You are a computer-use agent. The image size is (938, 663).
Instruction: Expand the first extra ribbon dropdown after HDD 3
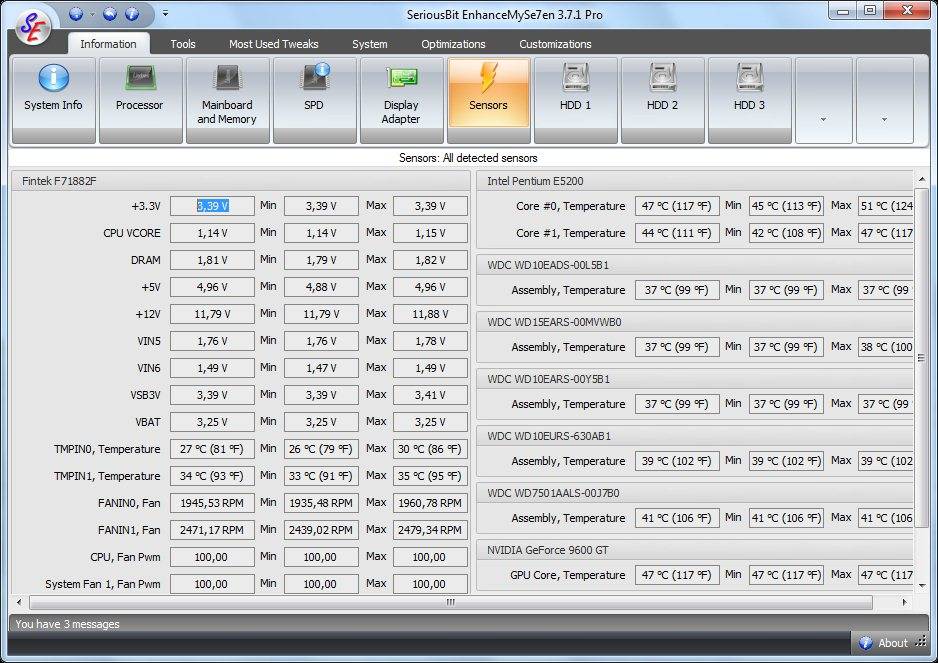pyautogui.click(x=824, y=100)
